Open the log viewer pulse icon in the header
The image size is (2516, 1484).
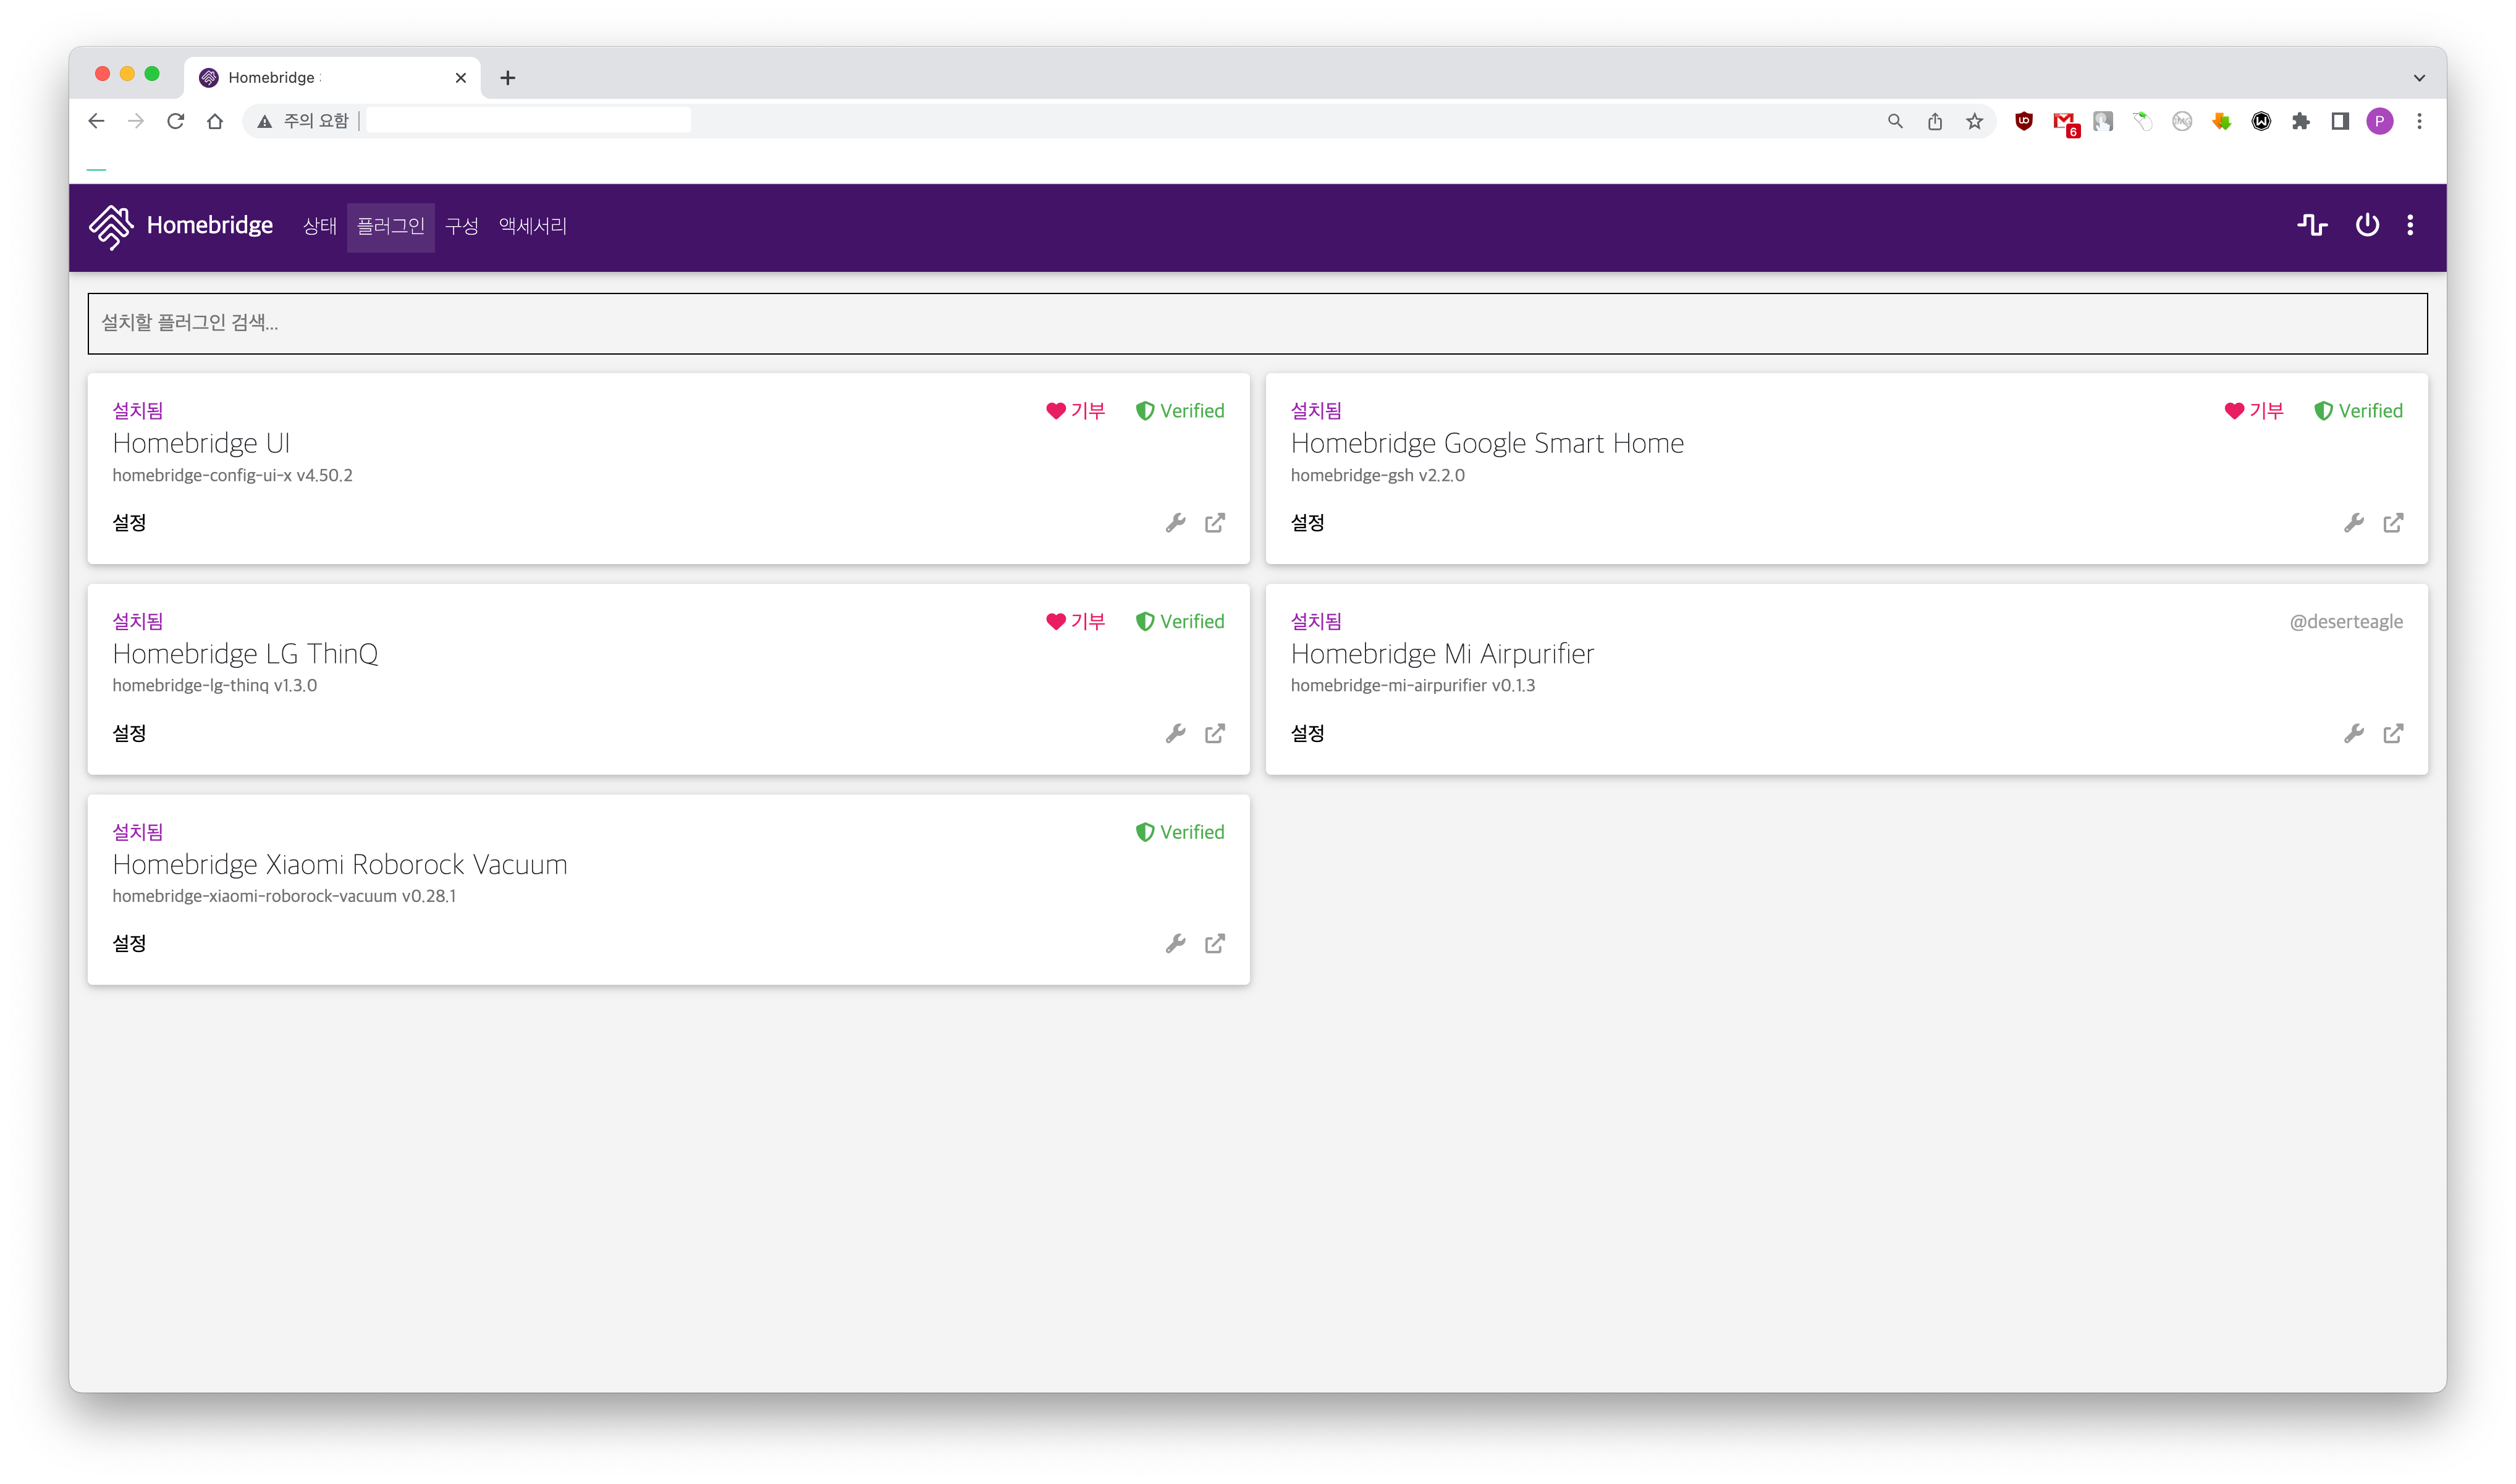2311,225
